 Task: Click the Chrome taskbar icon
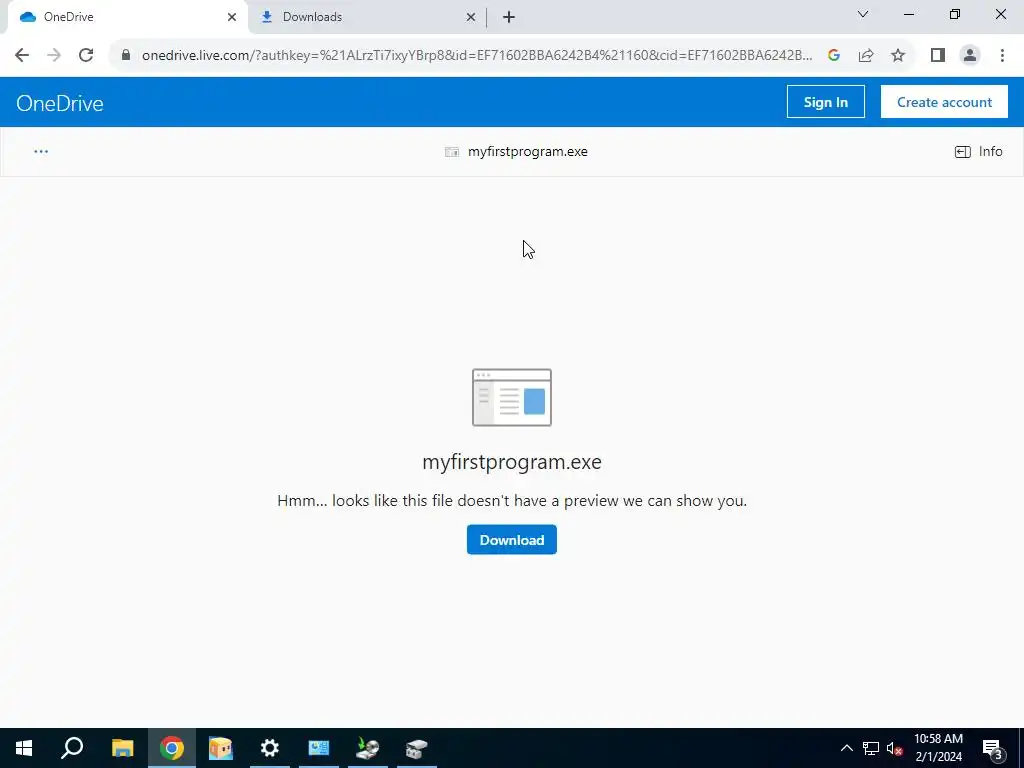coord(172,748)
